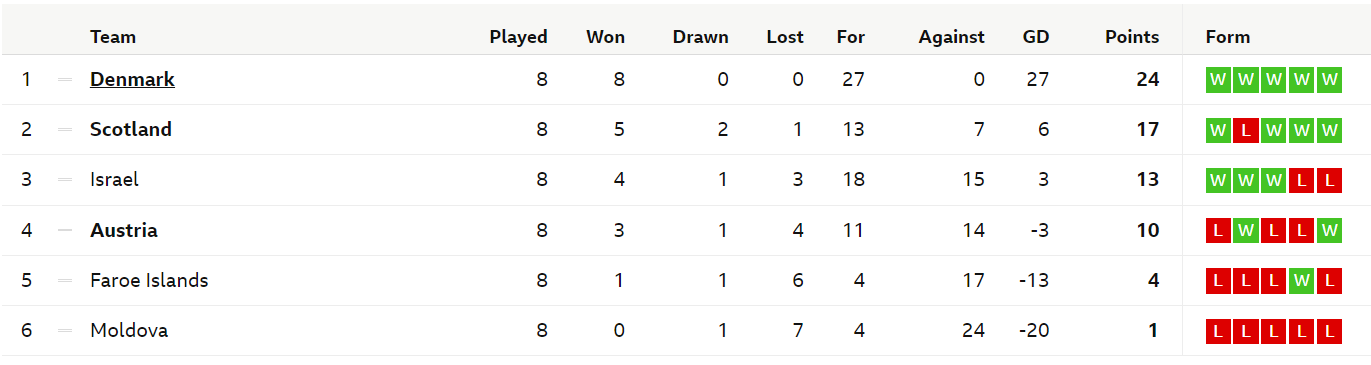
Task: Open the Austria team link
Action: pos(124,230)
